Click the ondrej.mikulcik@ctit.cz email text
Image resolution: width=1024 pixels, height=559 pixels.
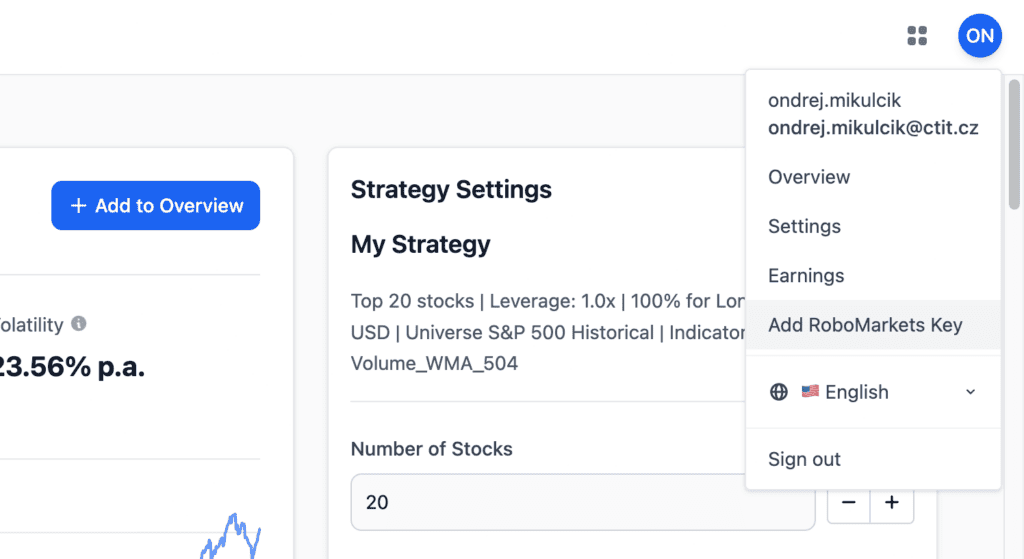873,128
